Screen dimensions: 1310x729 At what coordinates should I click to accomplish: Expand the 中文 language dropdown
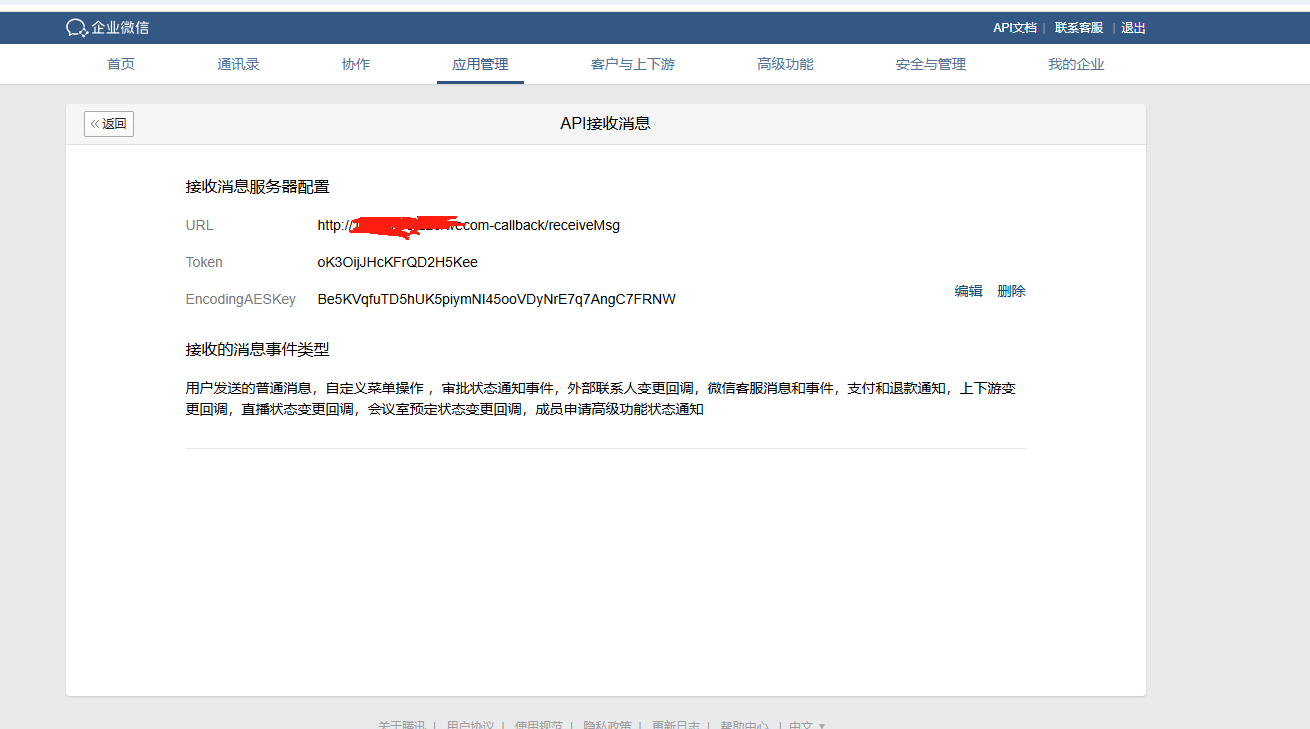click(806, 724)
